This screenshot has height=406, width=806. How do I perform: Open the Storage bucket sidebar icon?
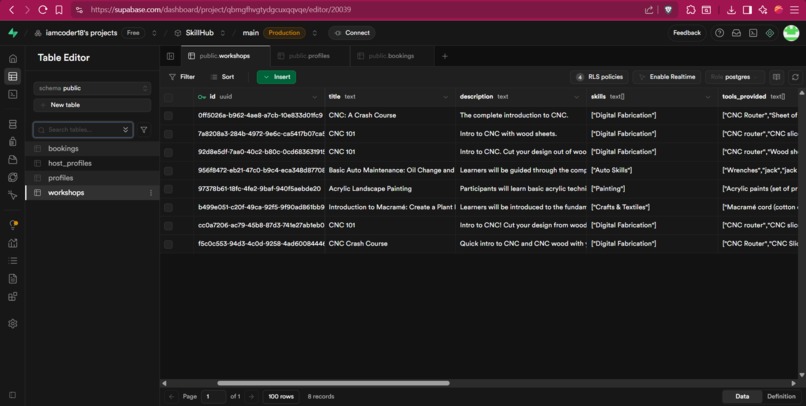point(13,160)
